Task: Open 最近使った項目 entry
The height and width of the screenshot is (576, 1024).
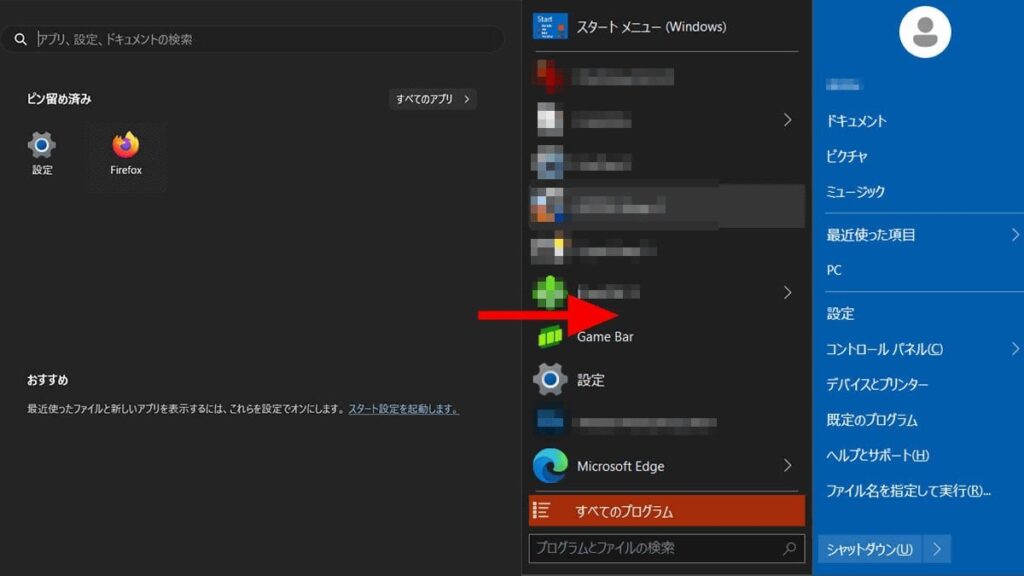Action: click(x=871, y=234)
